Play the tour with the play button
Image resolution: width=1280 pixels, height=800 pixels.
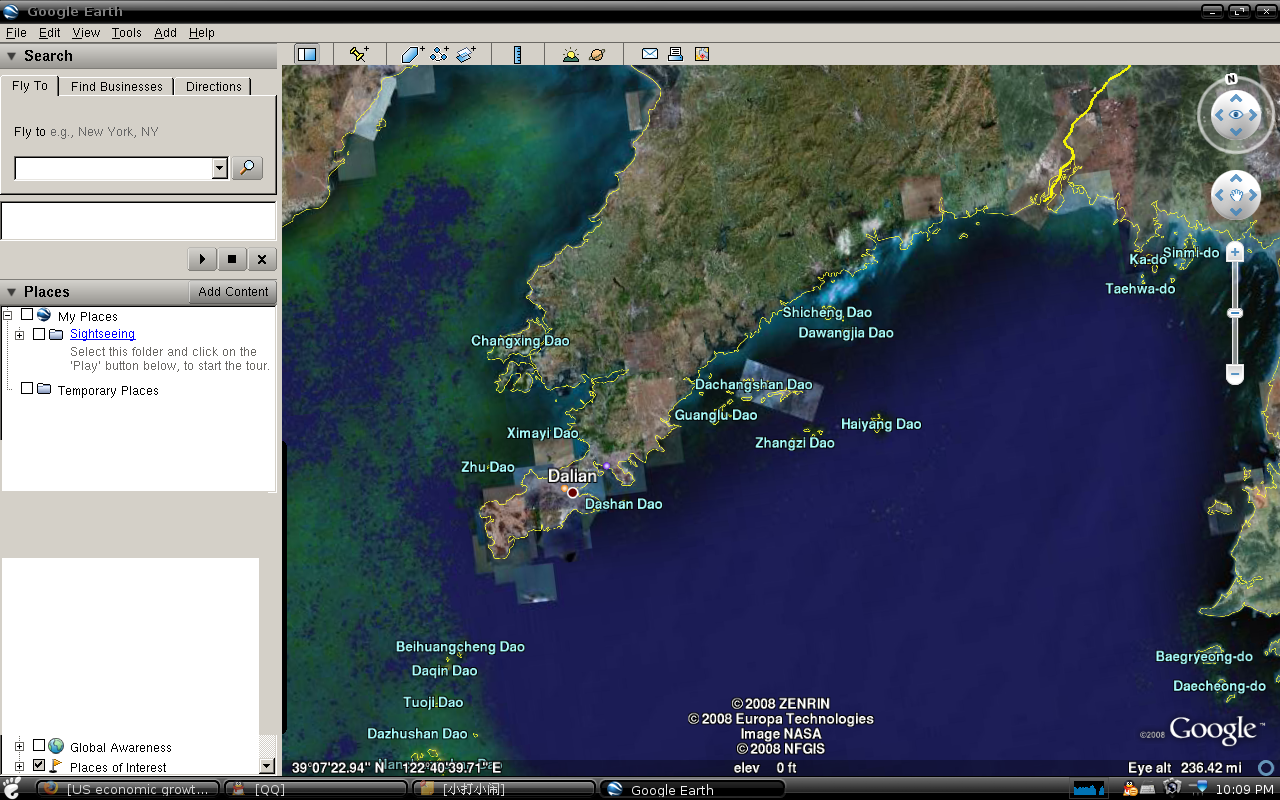click(x=202, y=259)
